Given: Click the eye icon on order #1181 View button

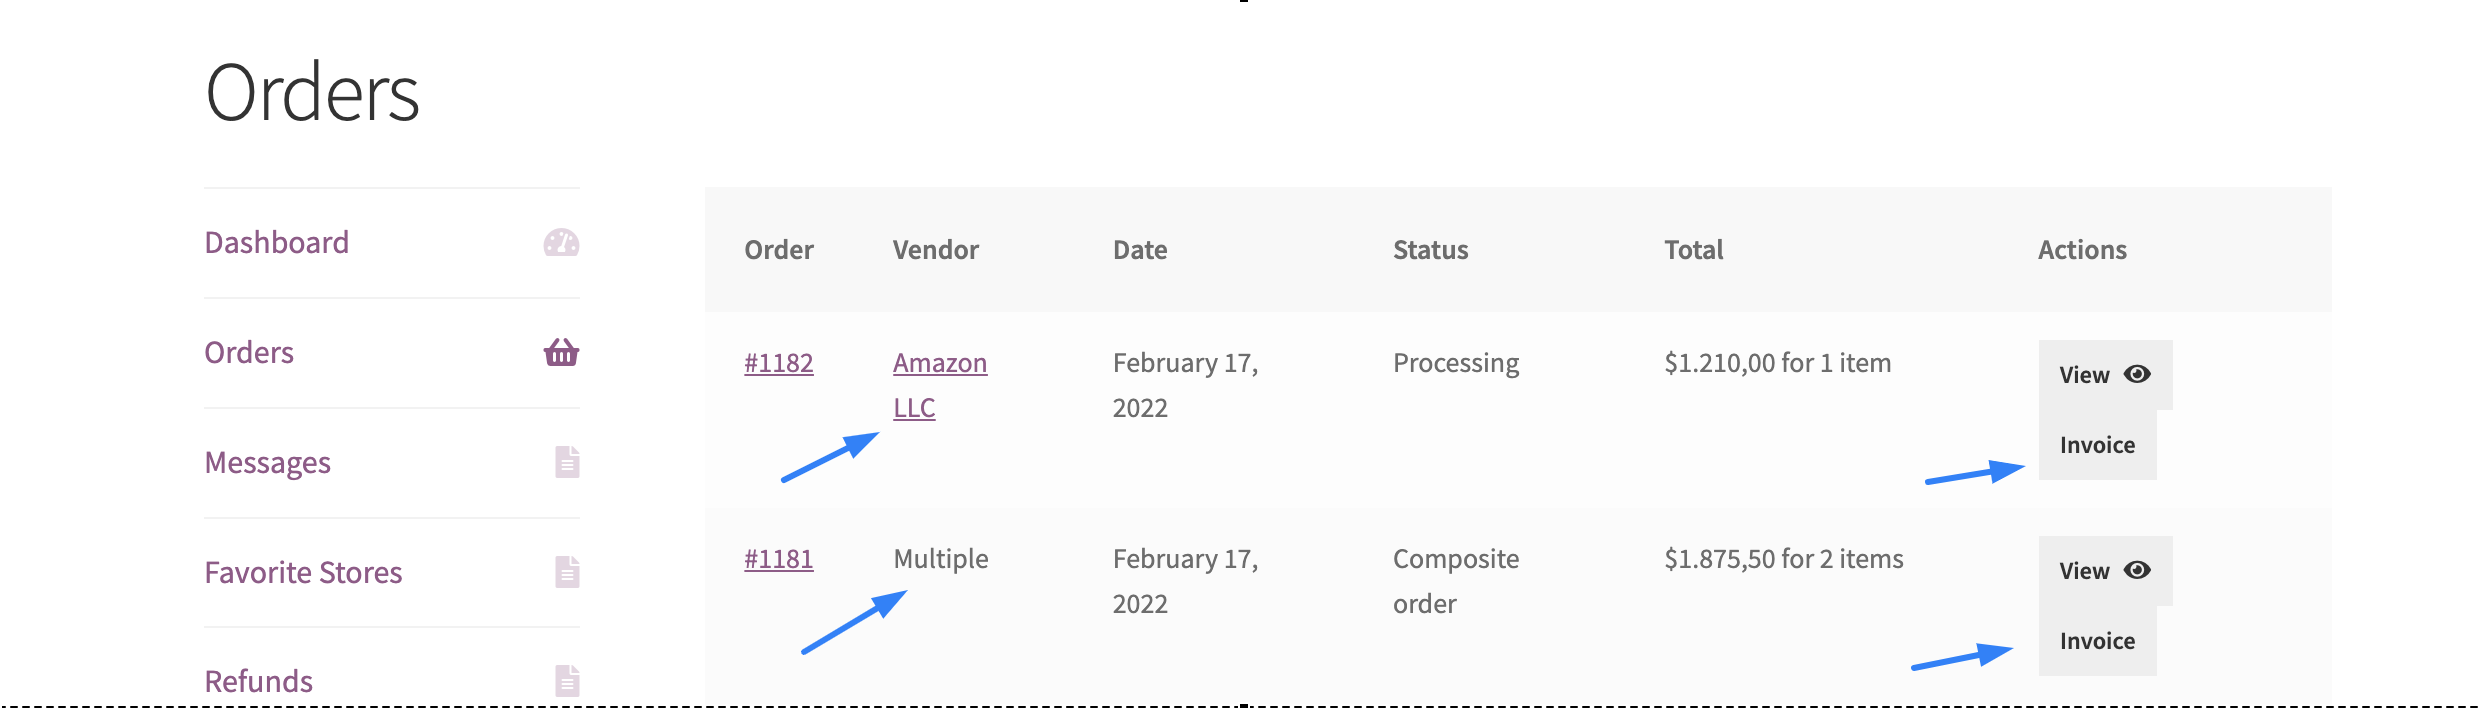Looking at the screenshot, I should click(x=2138, y=570).
